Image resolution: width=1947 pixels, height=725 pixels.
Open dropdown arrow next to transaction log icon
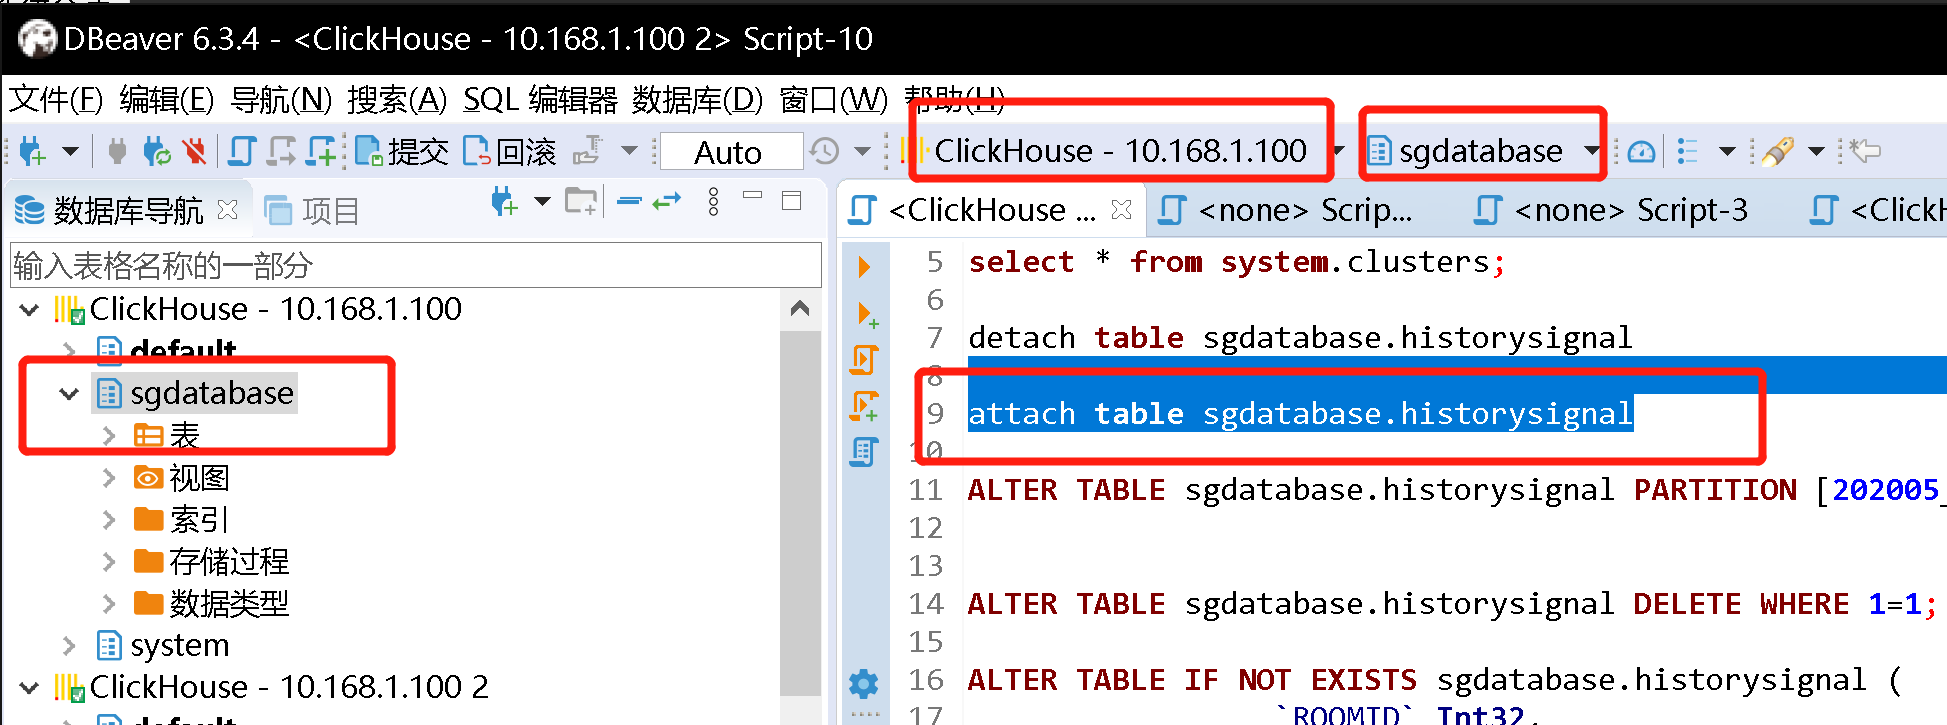pos(629,151)
